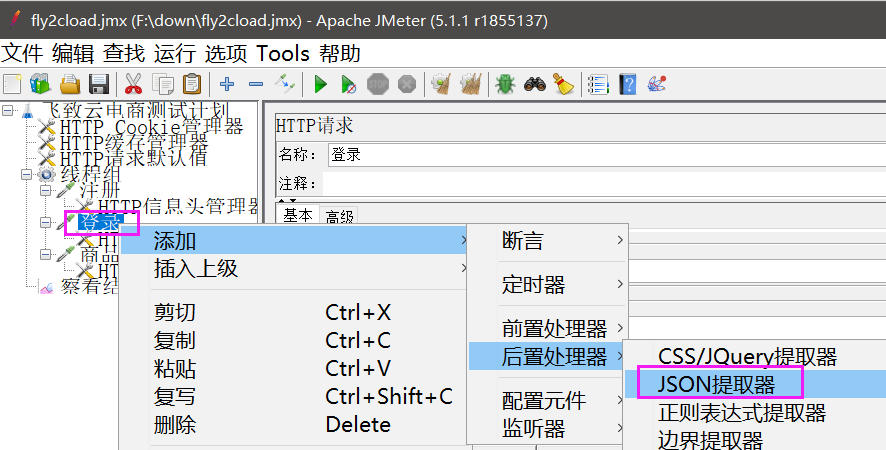Click the grey STOP icon
Screen dimensions: 886x450
pyautogui.click(x=378, y=85)
